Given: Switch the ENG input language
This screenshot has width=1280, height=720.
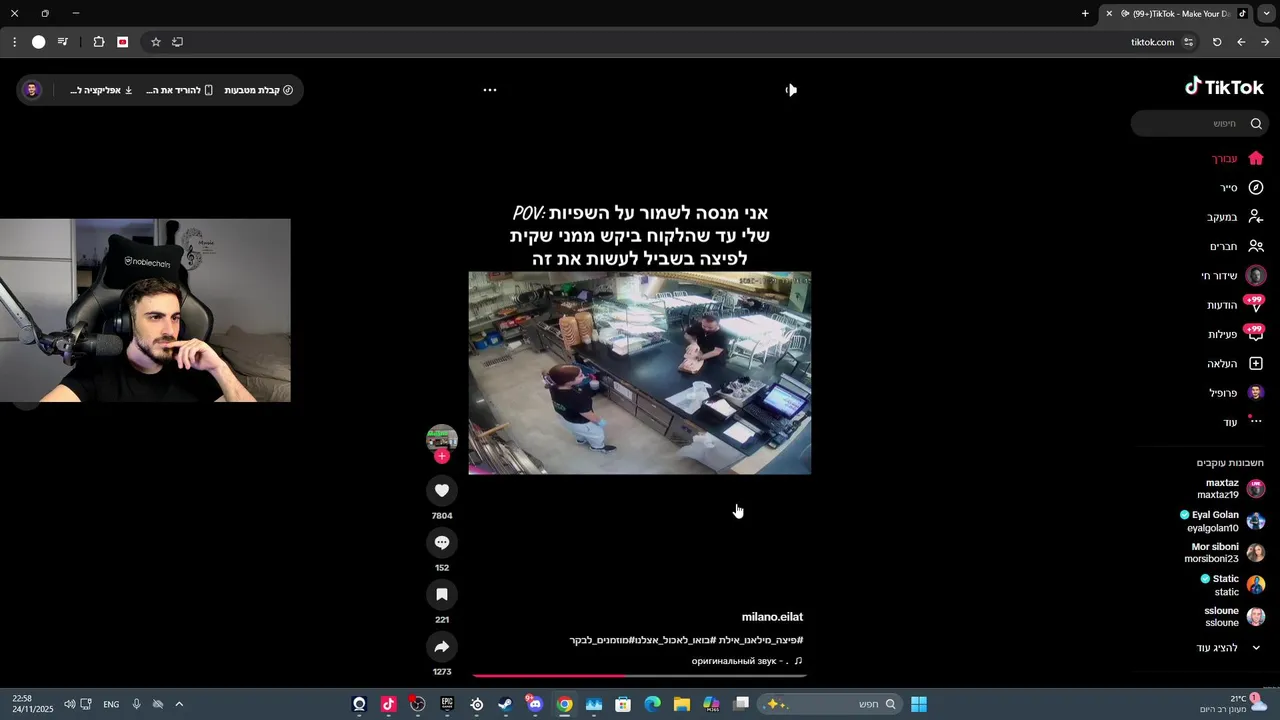Looking at the screenshot, I should point(111,704).
